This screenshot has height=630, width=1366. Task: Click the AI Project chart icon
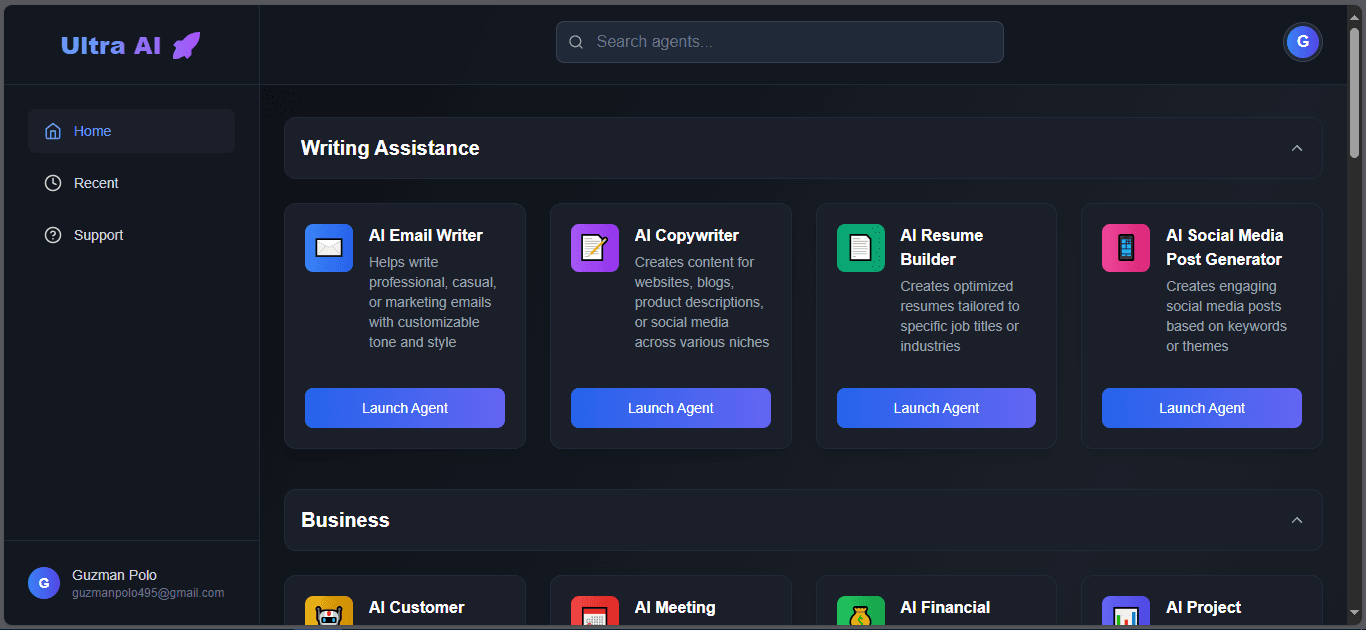click(x=1126, y=613)
